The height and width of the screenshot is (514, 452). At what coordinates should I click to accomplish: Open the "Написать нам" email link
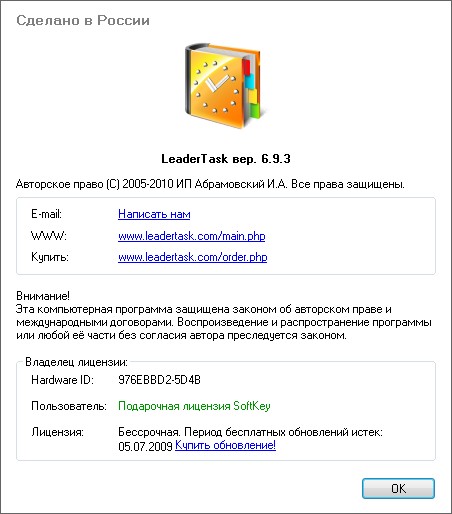coord(154,214)
